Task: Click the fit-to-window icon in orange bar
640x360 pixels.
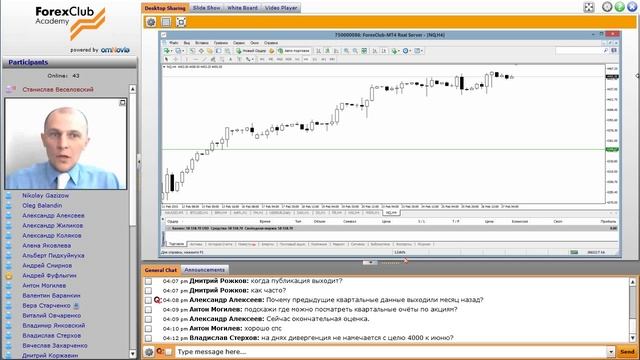Action: click(x=181, y=22)
